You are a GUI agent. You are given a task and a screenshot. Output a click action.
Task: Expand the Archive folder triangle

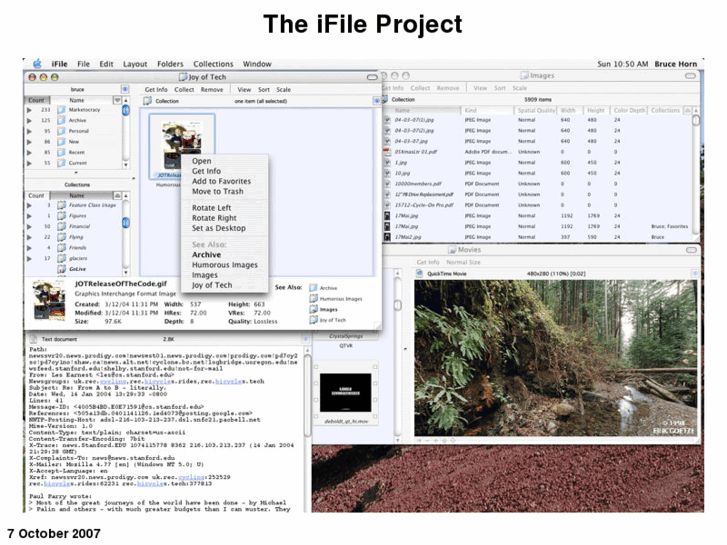29,121
